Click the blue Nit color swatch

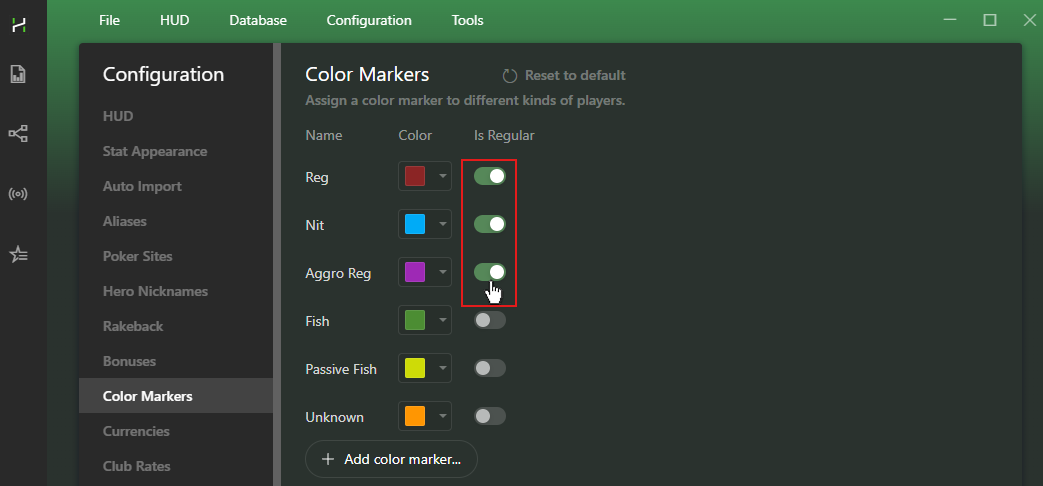415,225
